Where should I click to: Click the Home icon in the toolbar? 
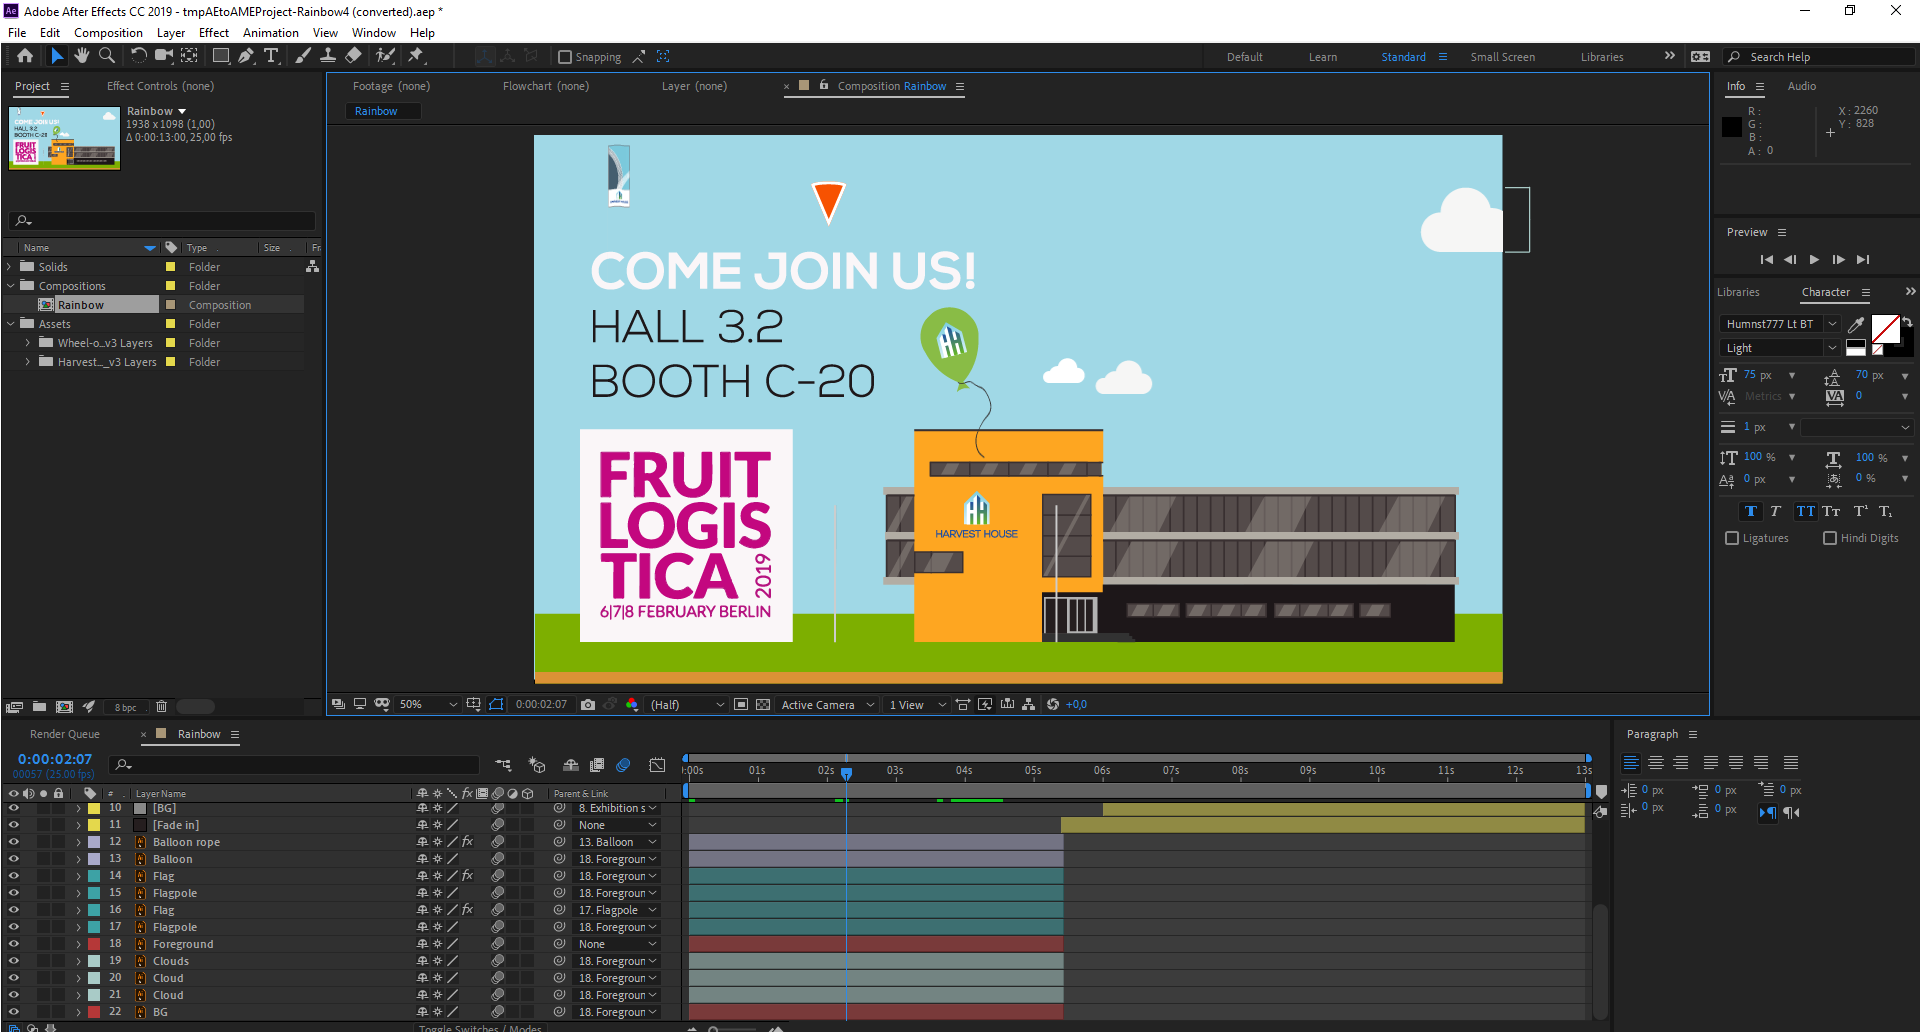25,56
